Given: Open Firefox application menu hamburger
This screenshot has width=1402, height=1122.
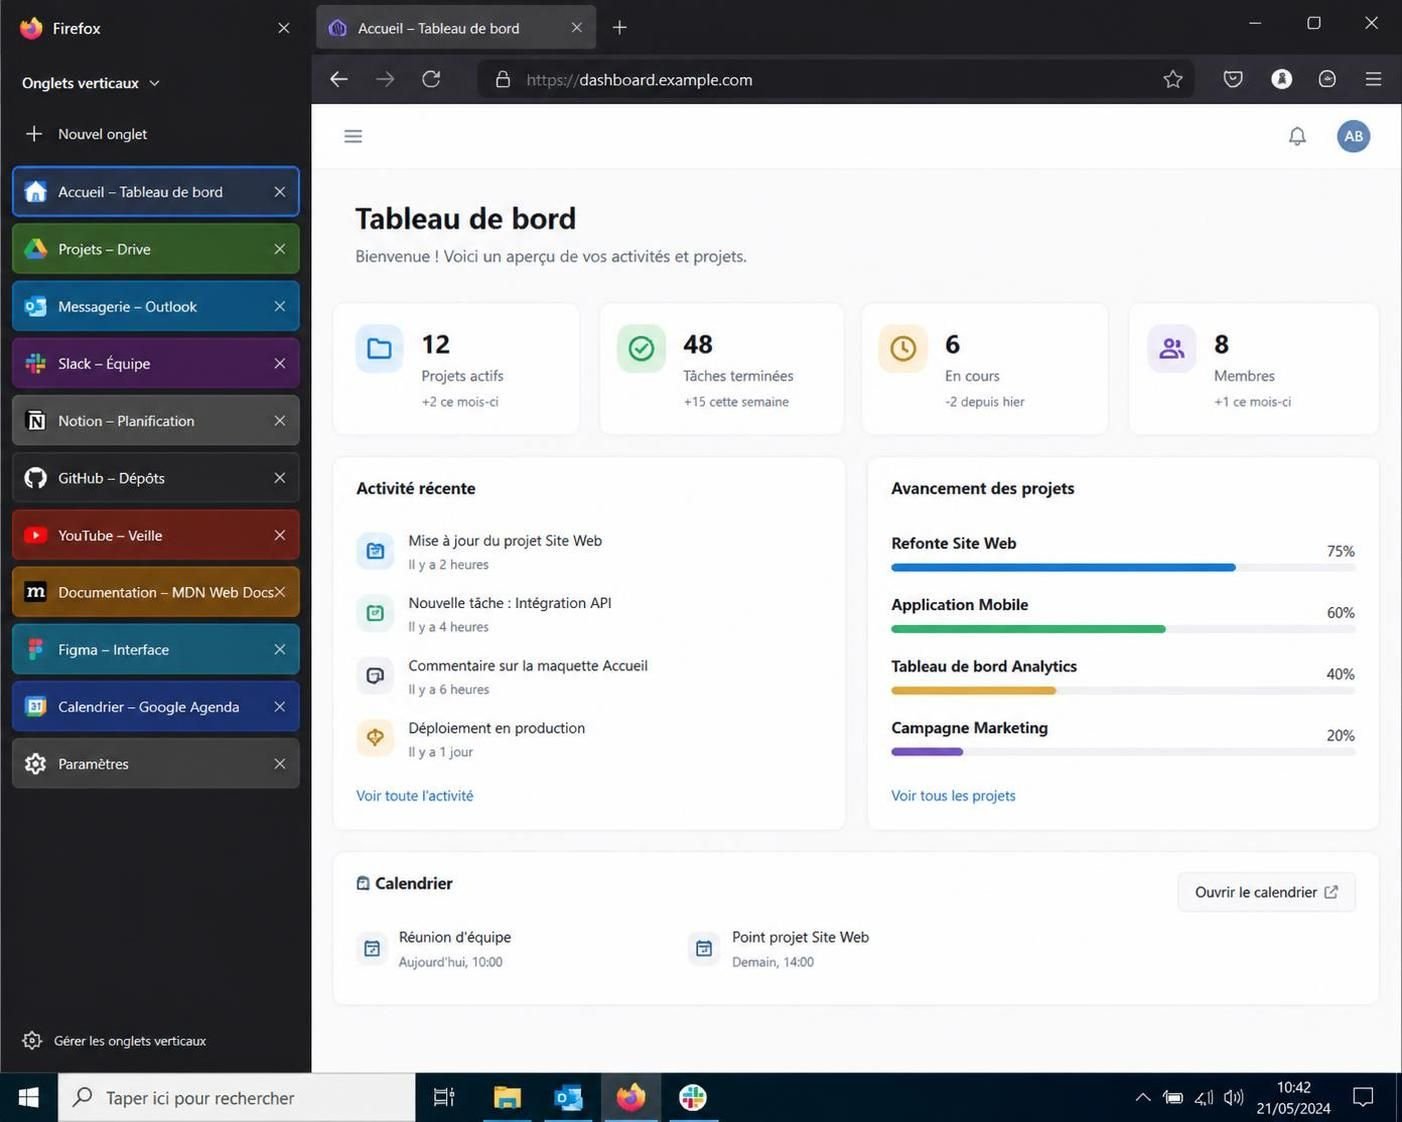Looking at the screenshot, I should pyautogui.click(x=1373, y=79).
